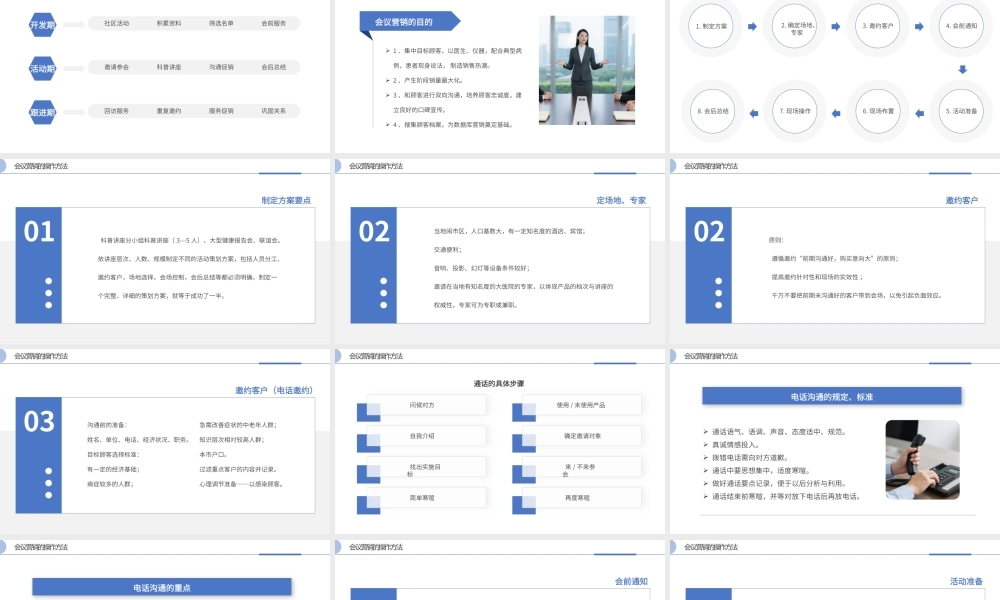Viewport: 1000px width, 600px height.
Task: Click the 电话沟通的重点 banner
Action: coord(162,587)
